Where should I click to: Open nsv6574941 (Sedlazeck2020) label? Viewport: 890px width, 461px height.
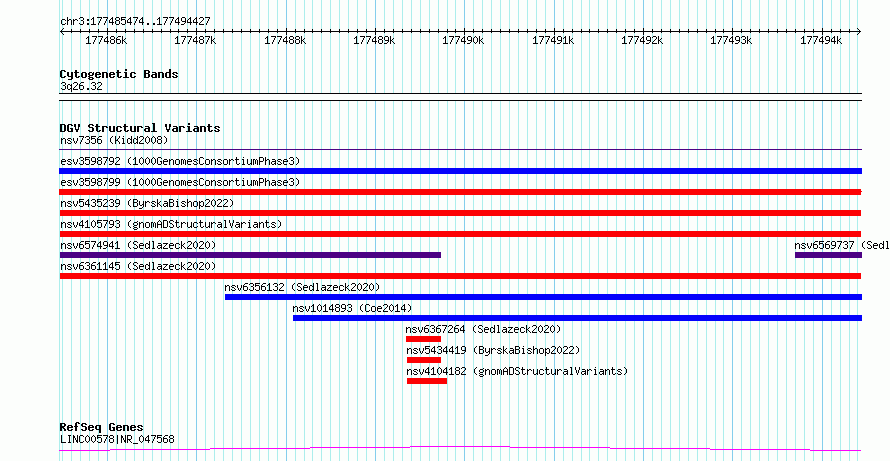point(138,245)
